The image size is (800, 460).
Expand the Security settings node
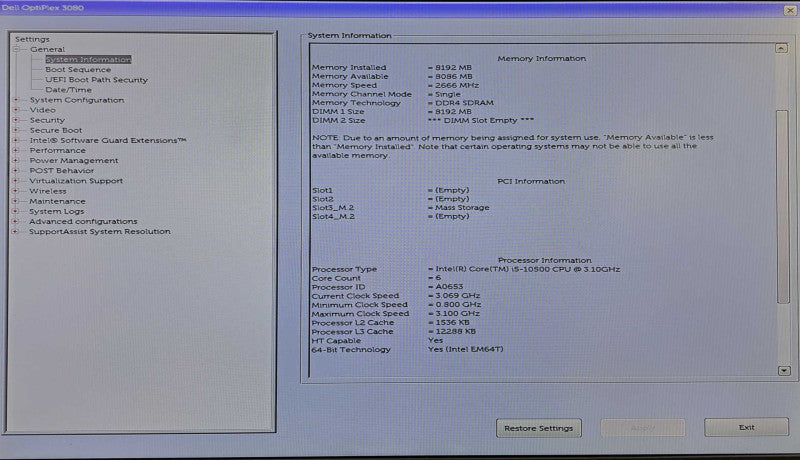tap(16, 120)
